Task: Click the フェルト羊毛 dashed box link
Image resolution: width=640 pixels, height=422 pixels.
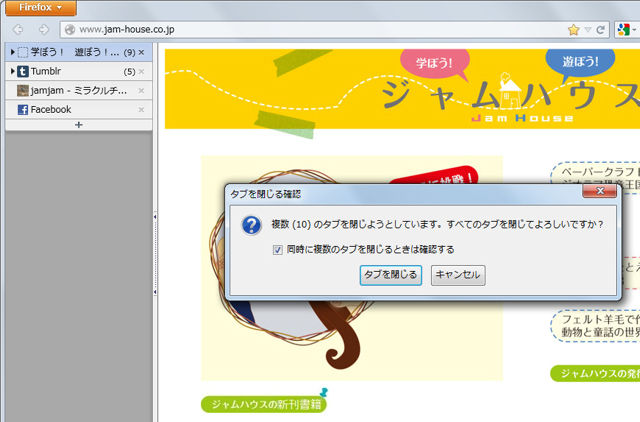Action: point(597,326)
